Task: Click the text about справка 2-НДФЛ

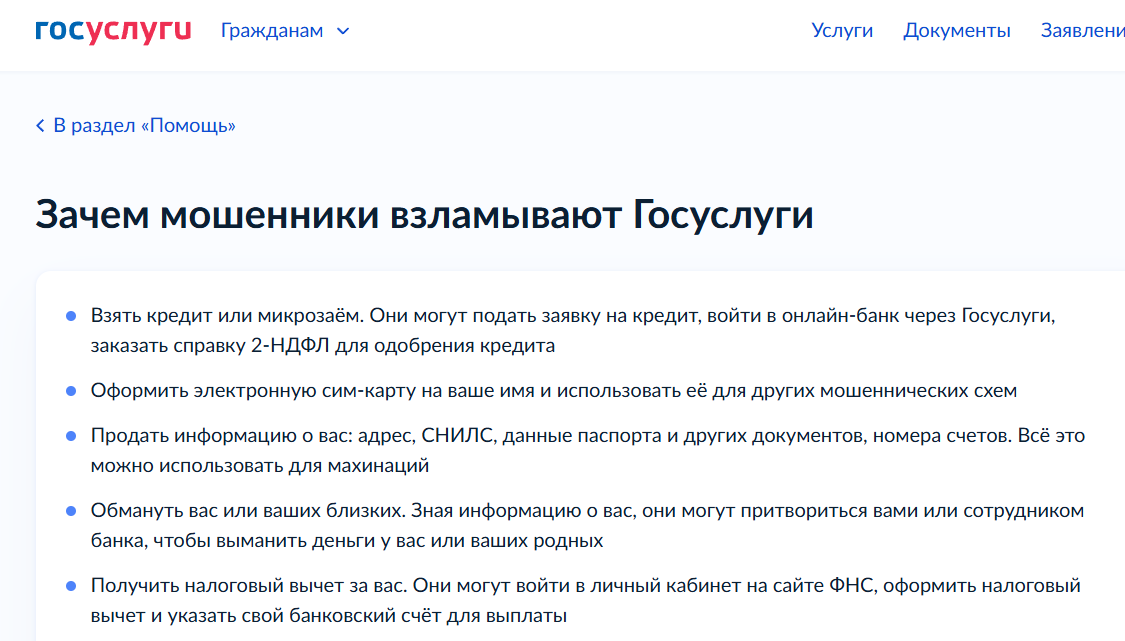Action: pos(322,346)
